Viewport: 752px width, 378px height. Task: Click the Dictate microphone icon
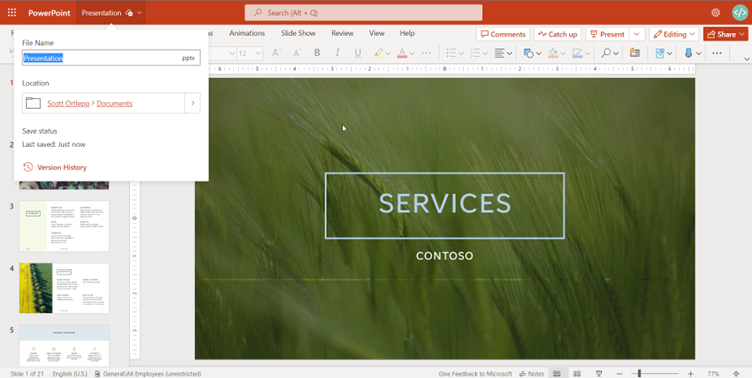click(x=688, y=53)
